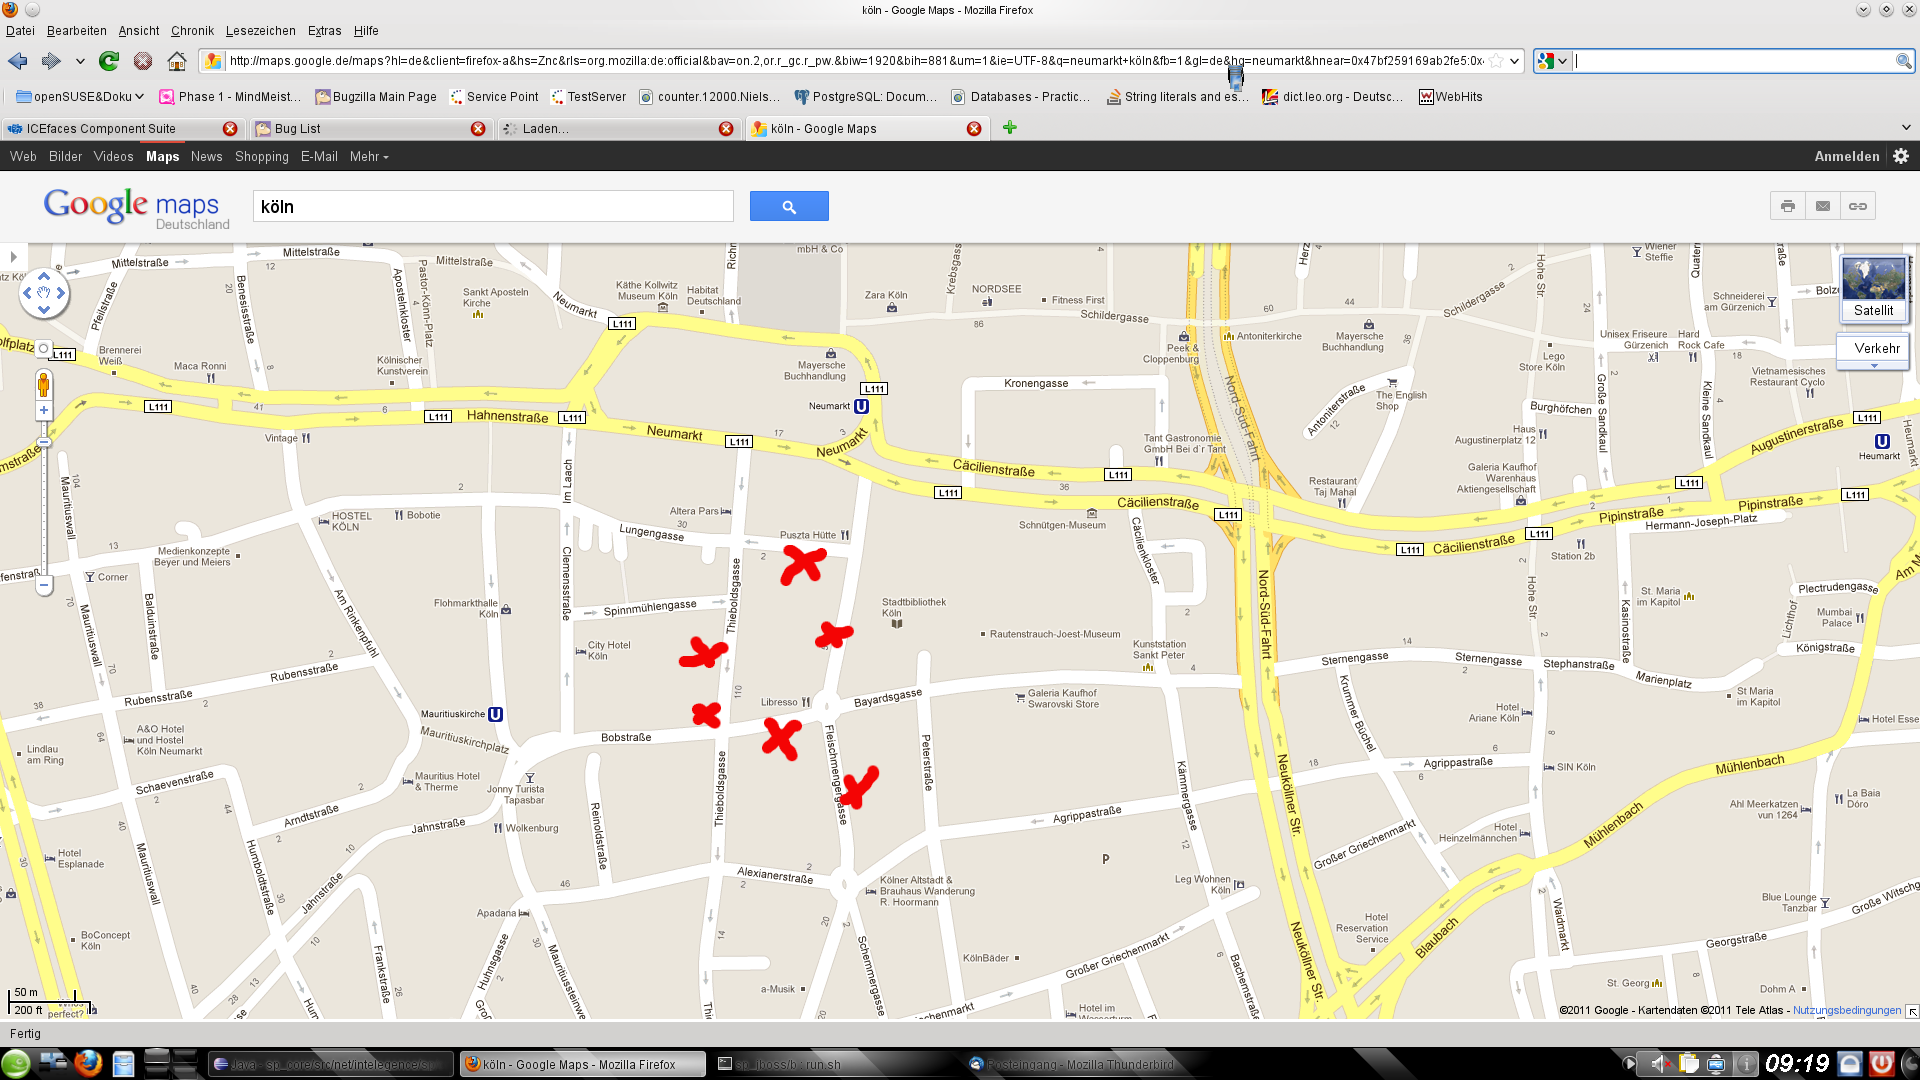Reload the page with the green refresh icon

pyautogui.click(x=109, y=61)
